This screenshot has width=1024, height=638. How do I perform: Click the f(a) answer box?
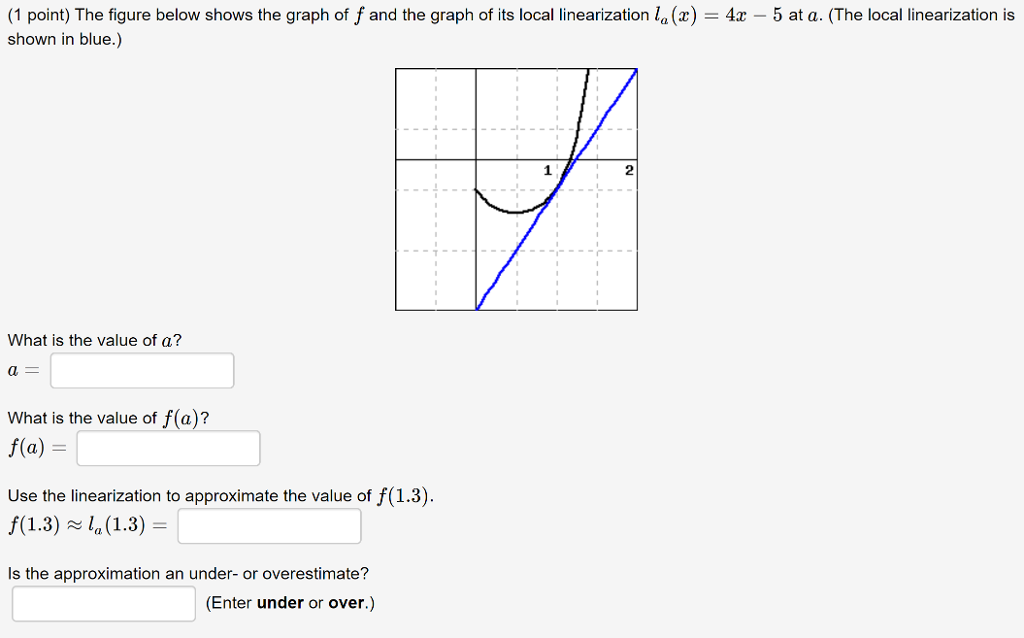167,448
